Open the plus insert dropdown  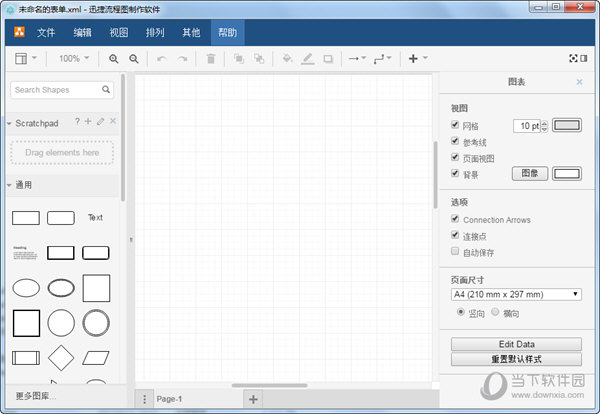(418, 59)
